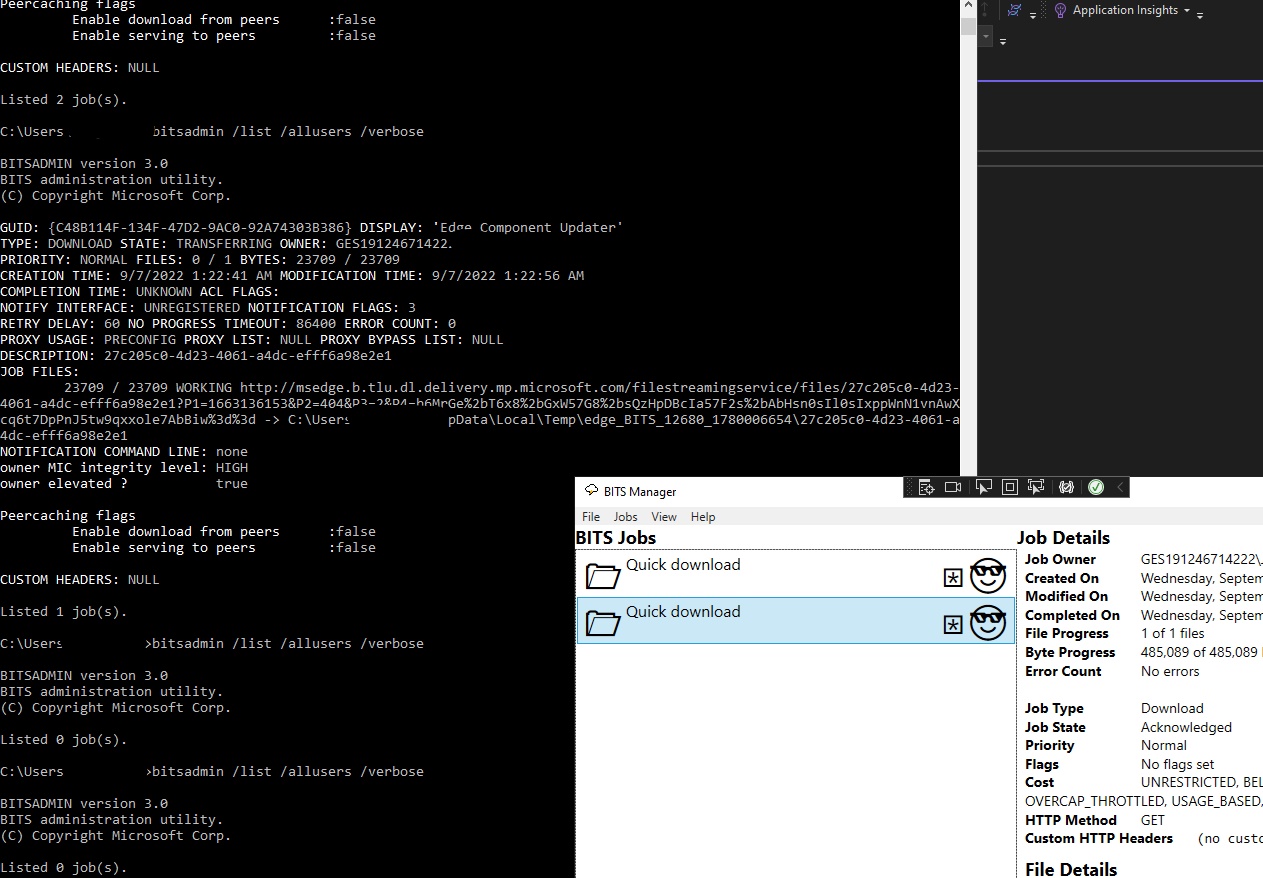Click the asterisk badge on second job

point(952,623)
